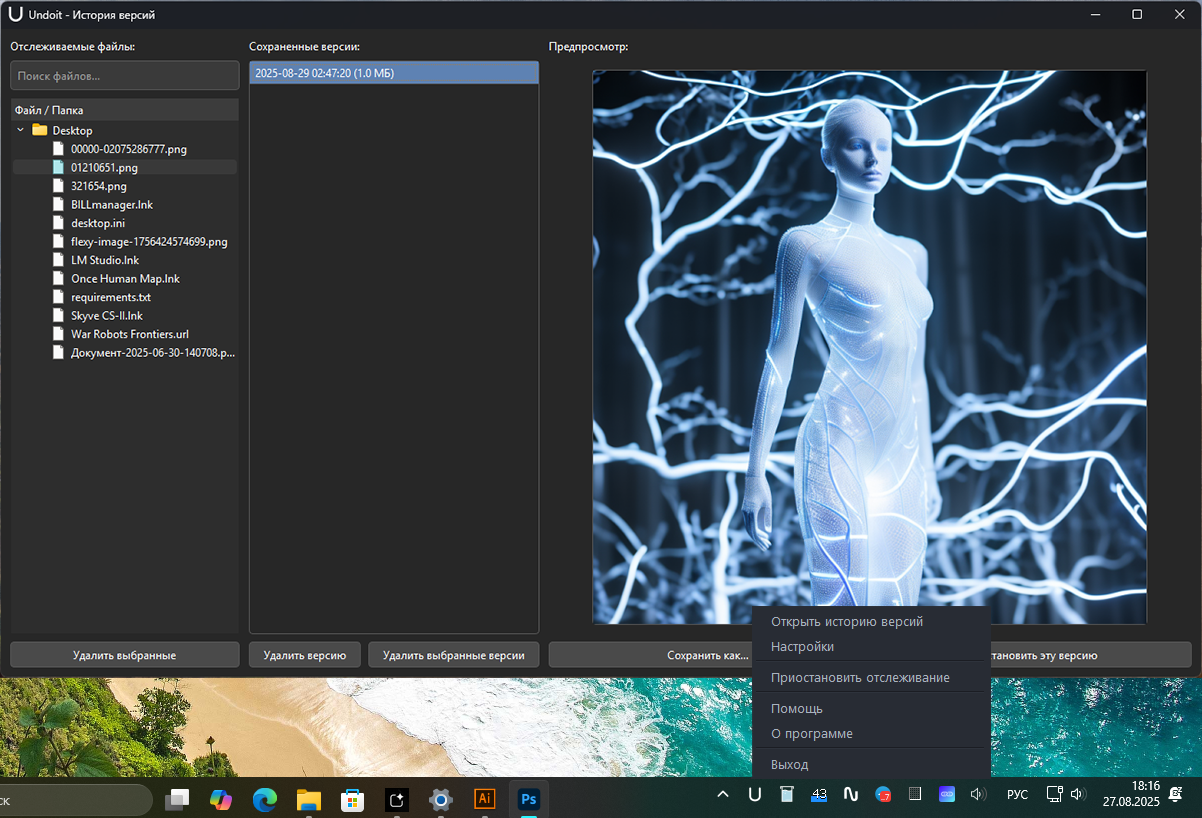Show hidden tray icons with the chevron

pos(723,795)
